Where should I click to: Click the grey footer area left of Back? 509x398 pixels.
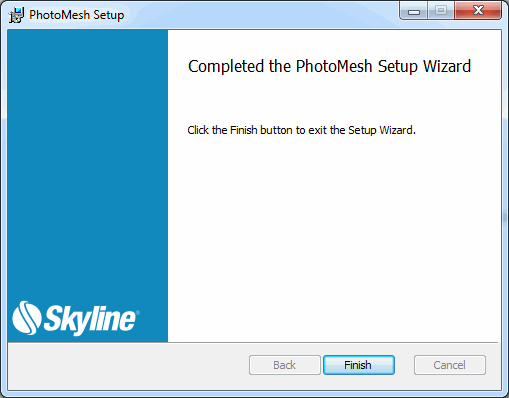point(128,365)
